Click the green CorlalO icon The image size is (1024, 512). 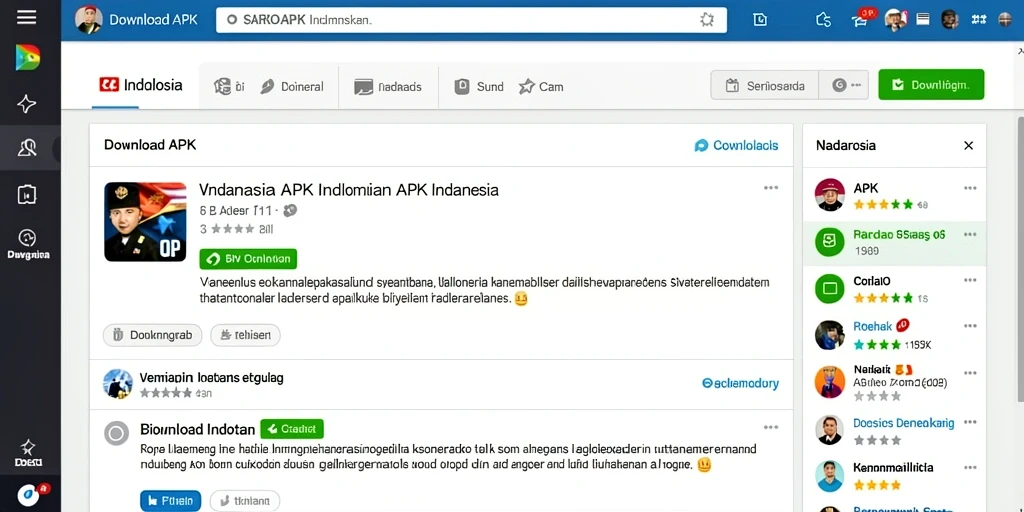click(x=830, y=288)
